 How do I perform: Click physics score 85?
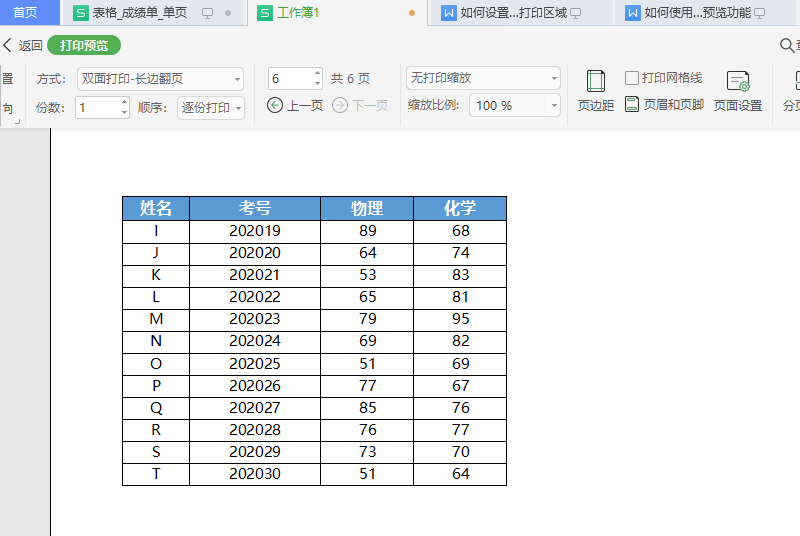pos(367,408)
